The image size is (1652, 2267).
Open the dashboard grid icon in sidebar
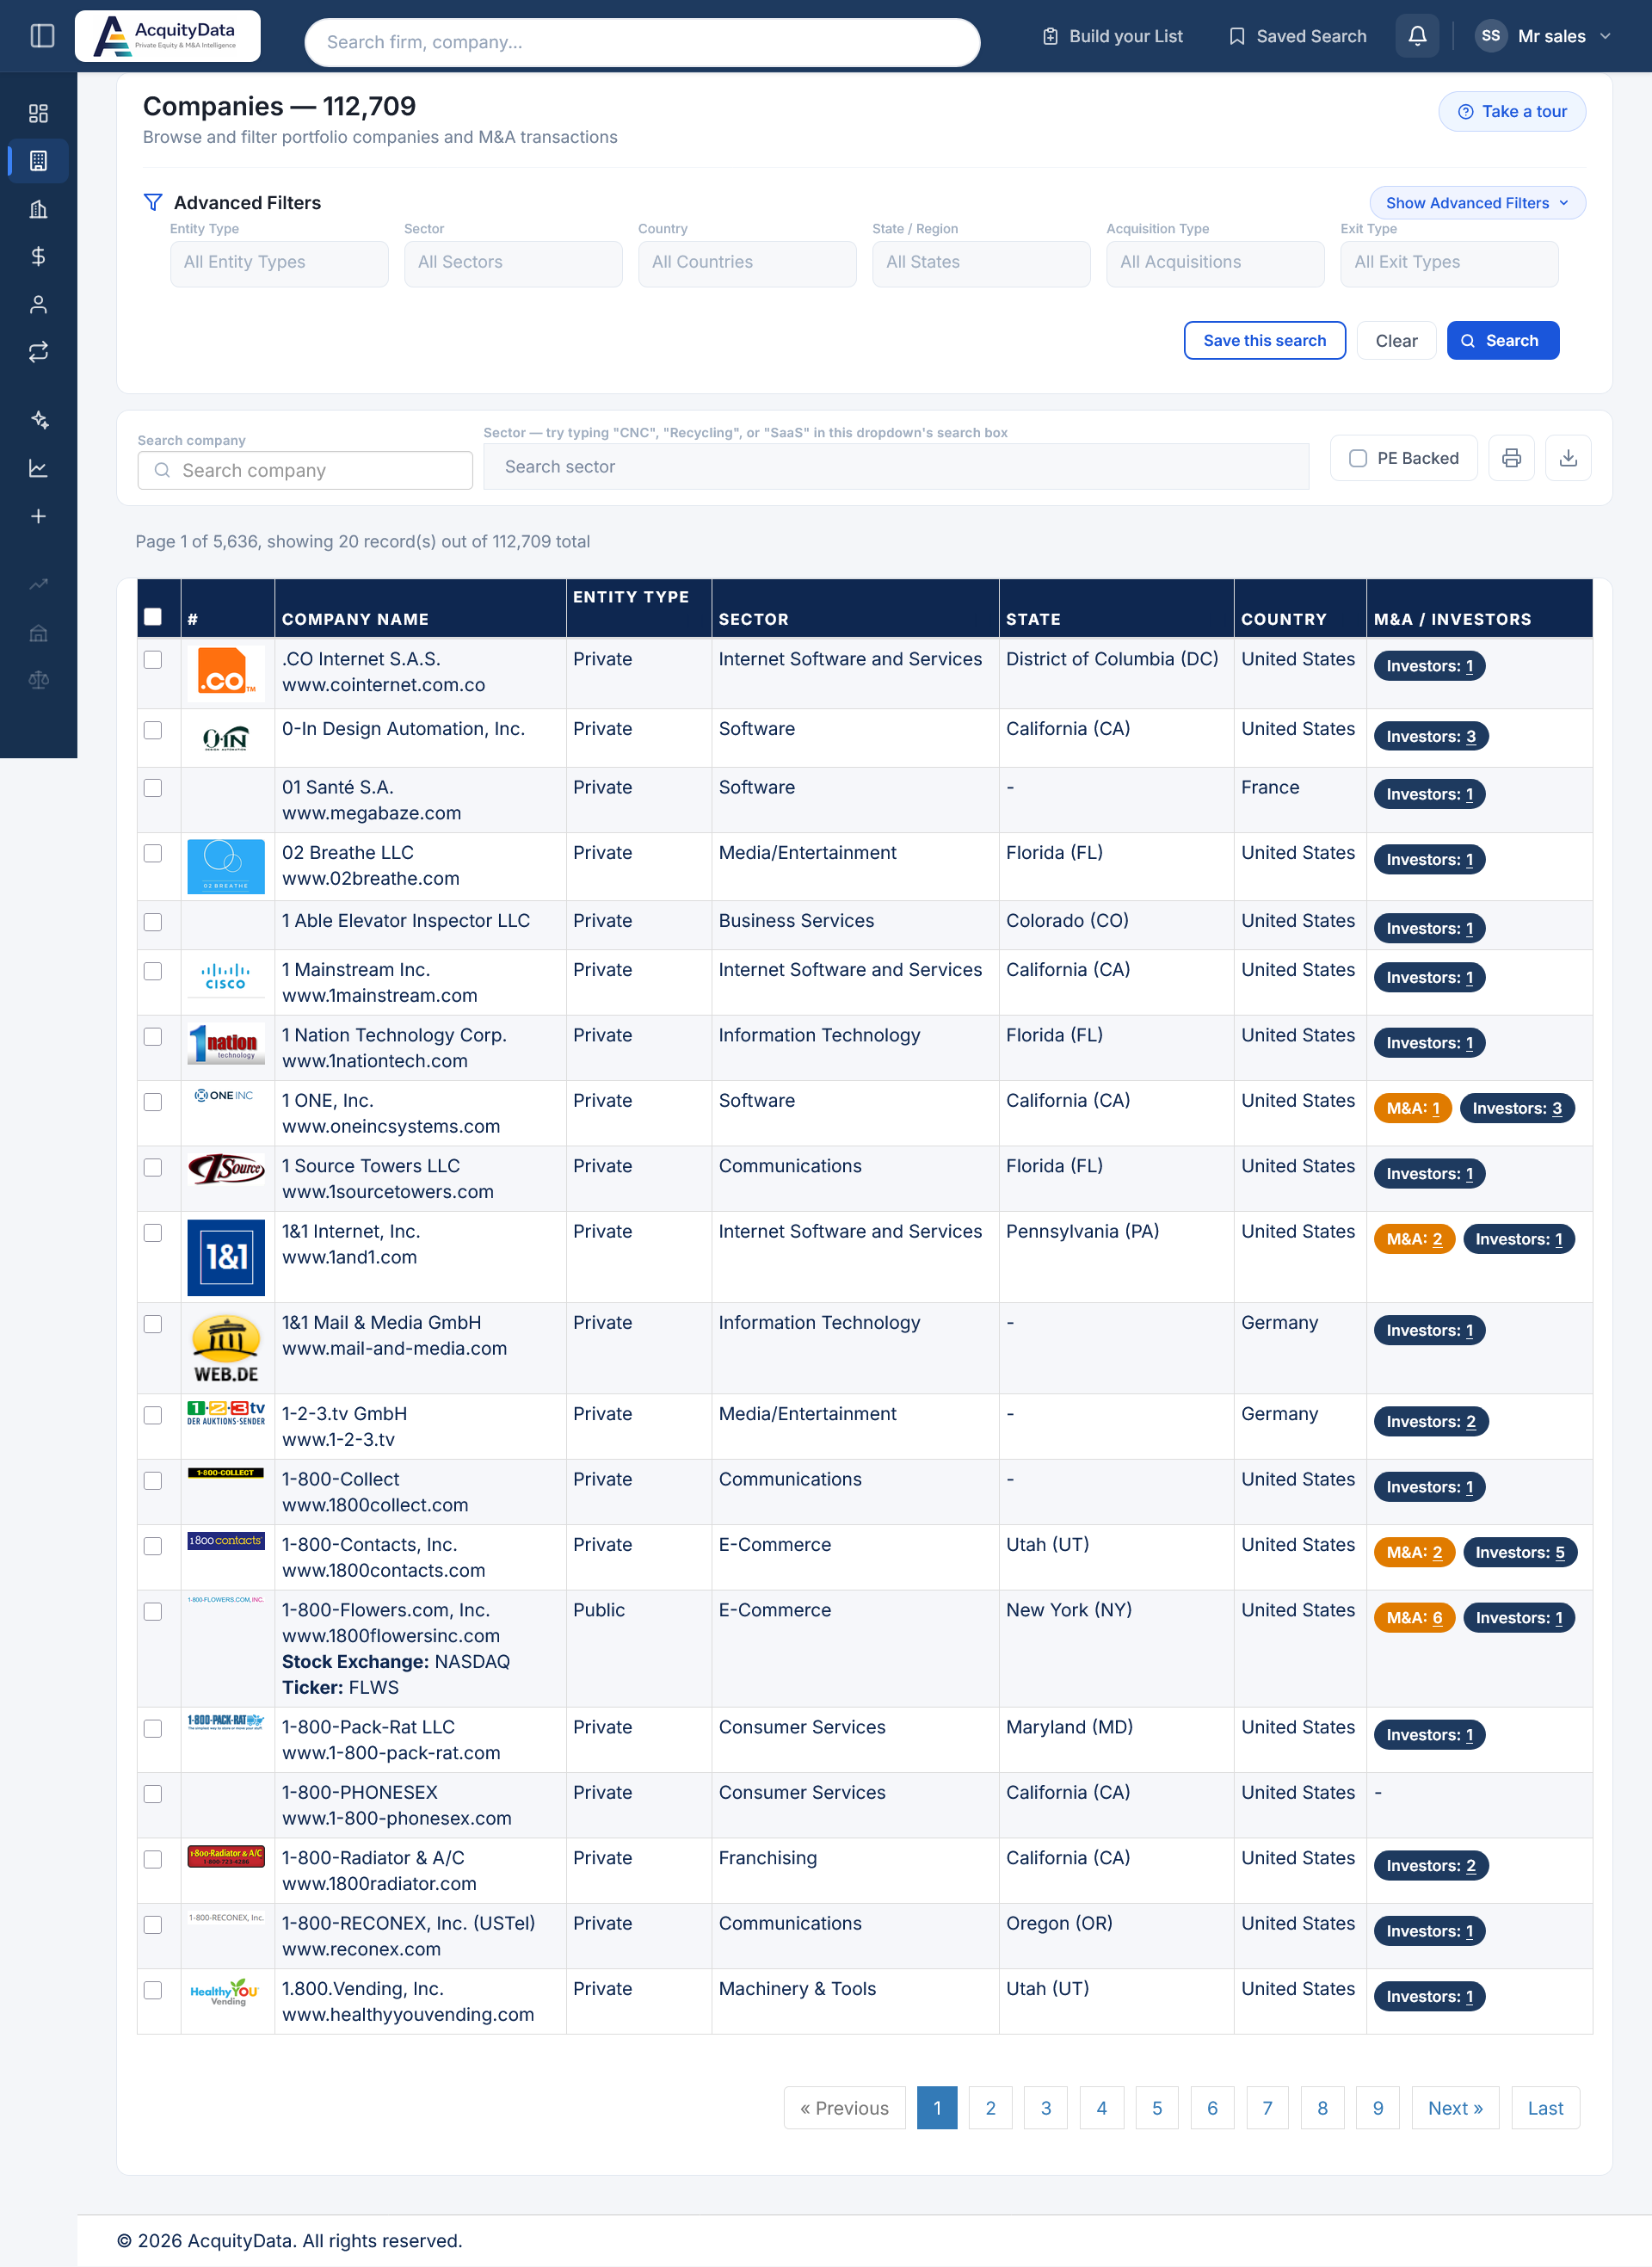click(x=38, y=113)
